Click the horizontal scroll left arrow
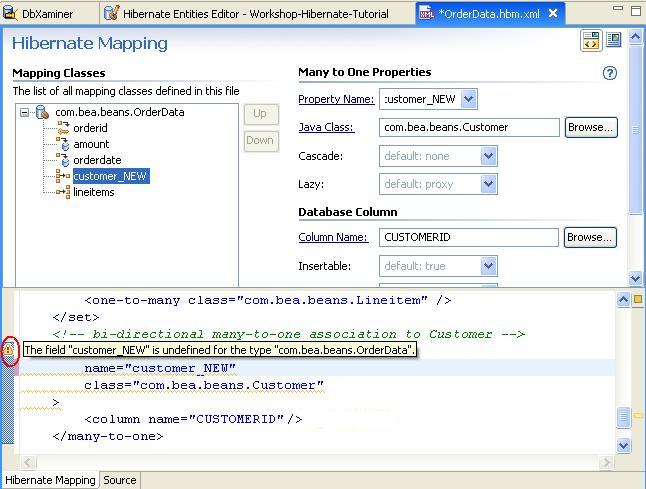 (x=28, y=462)
